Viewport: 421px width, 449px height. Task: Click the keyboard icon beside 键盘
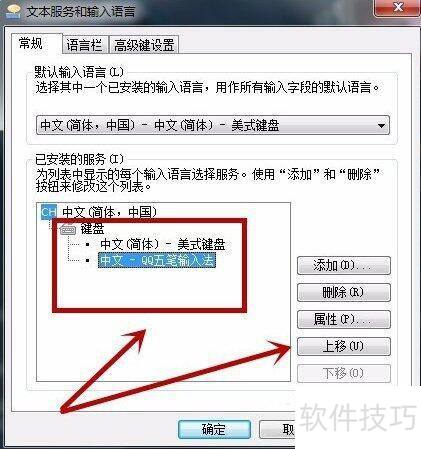pos(68,229)
